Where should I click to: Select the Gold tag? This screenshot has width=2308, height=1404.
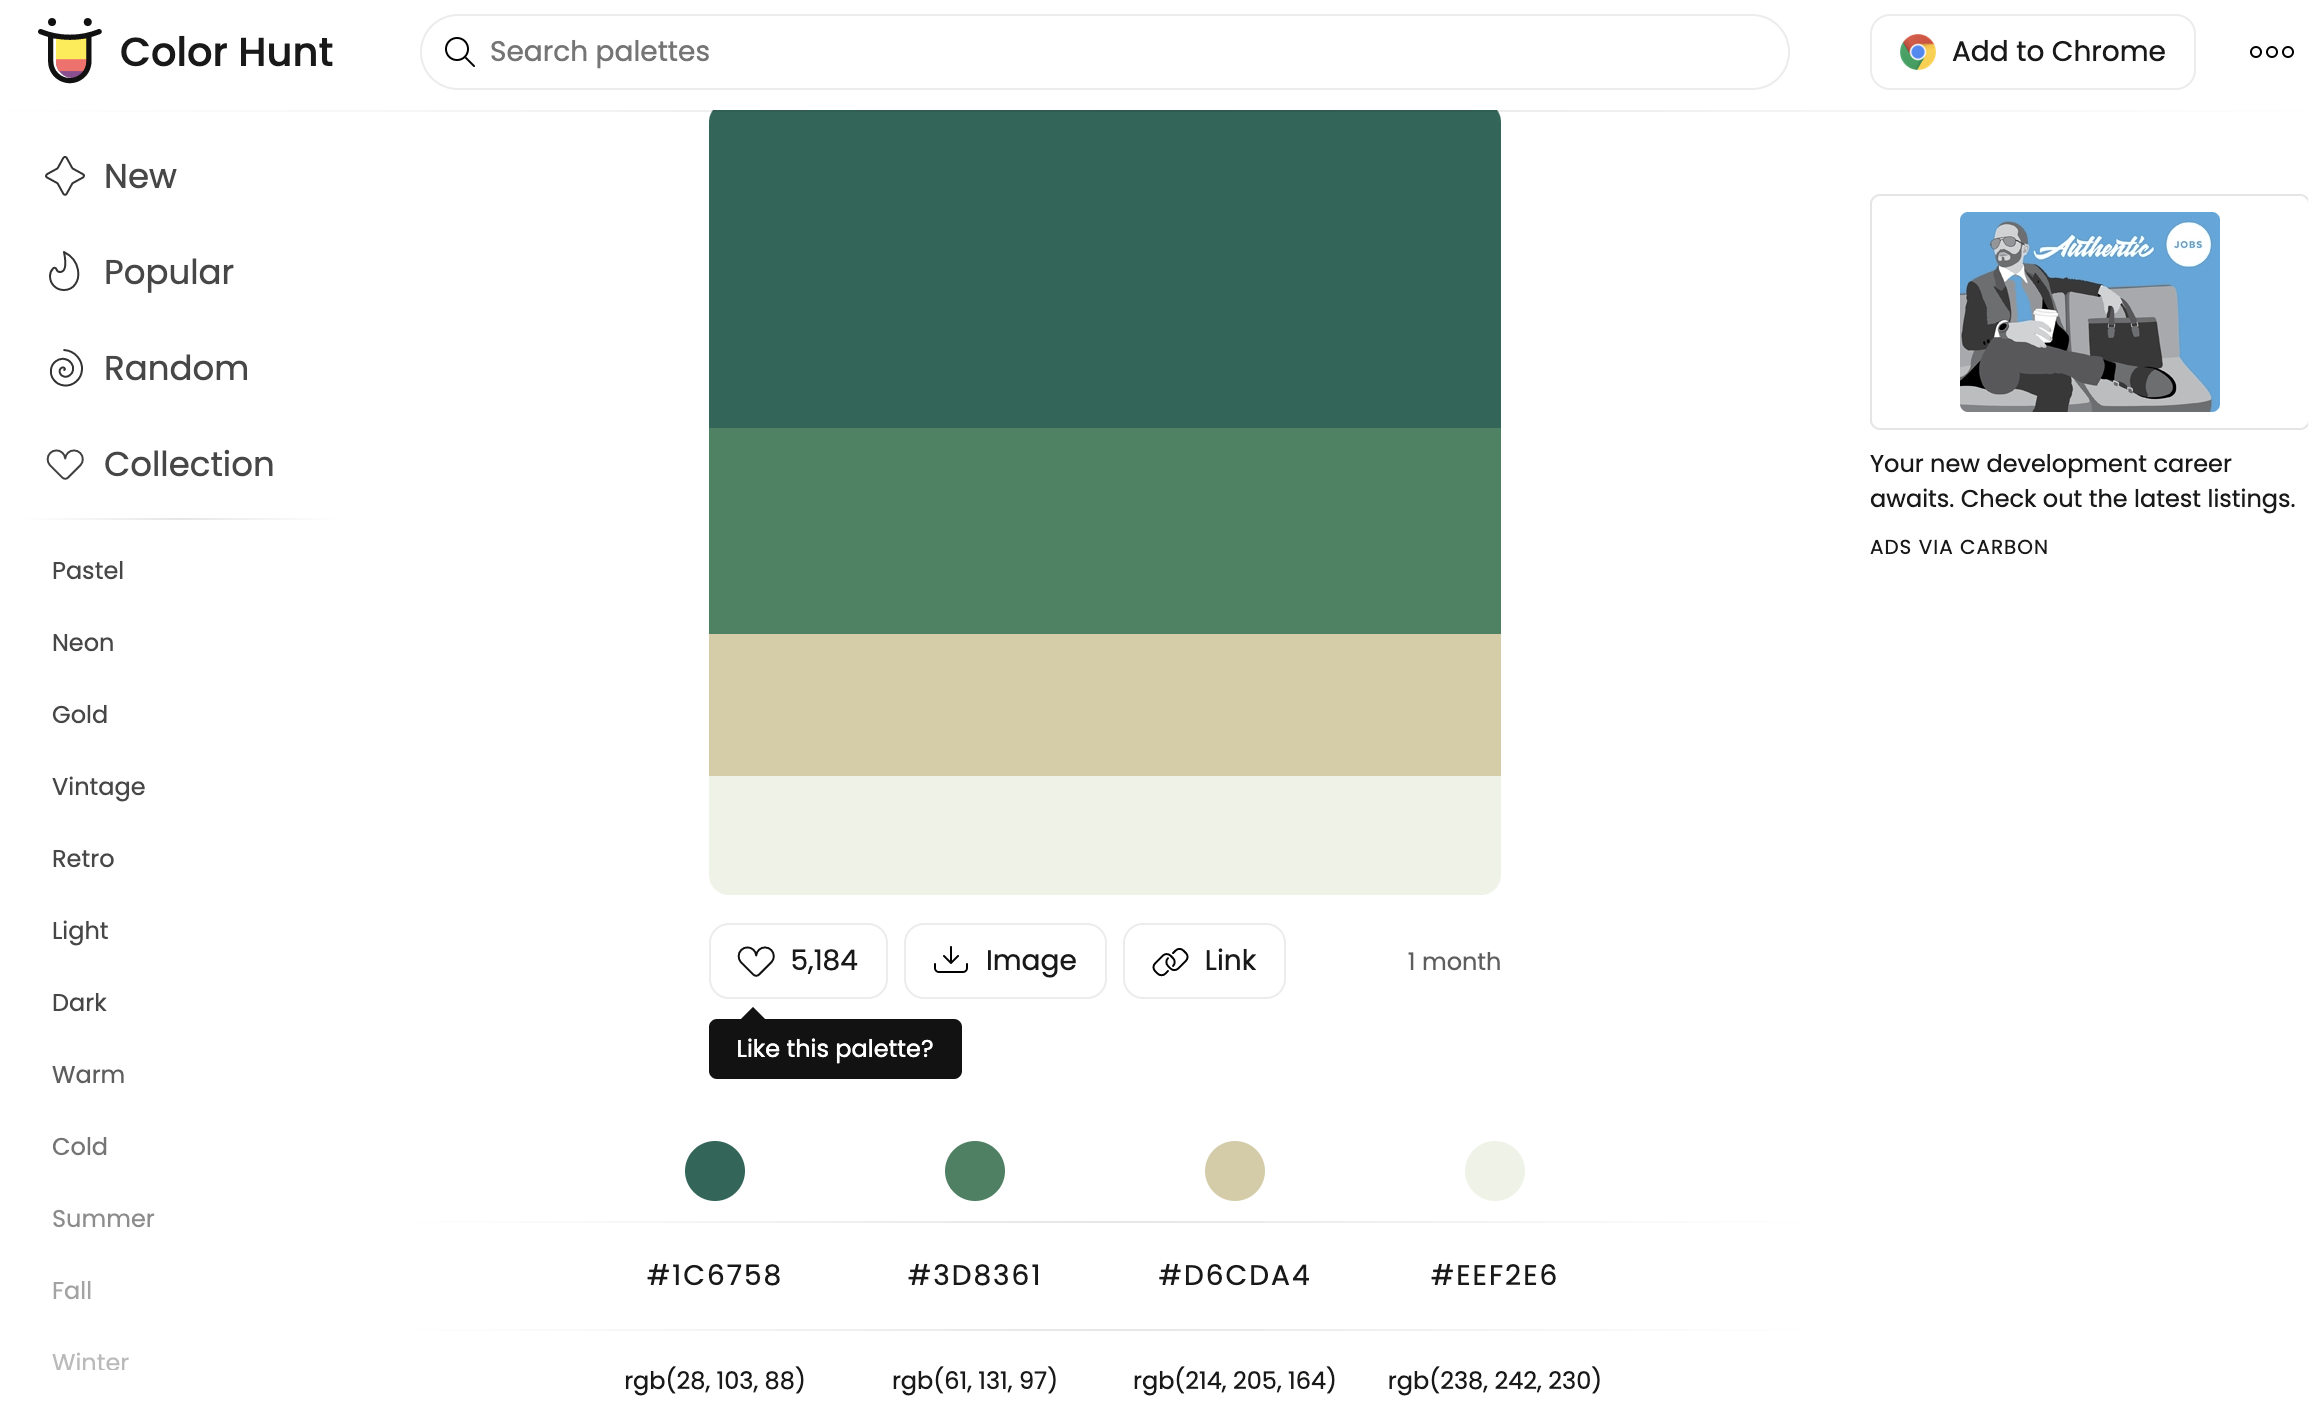[x=80, y=714]
